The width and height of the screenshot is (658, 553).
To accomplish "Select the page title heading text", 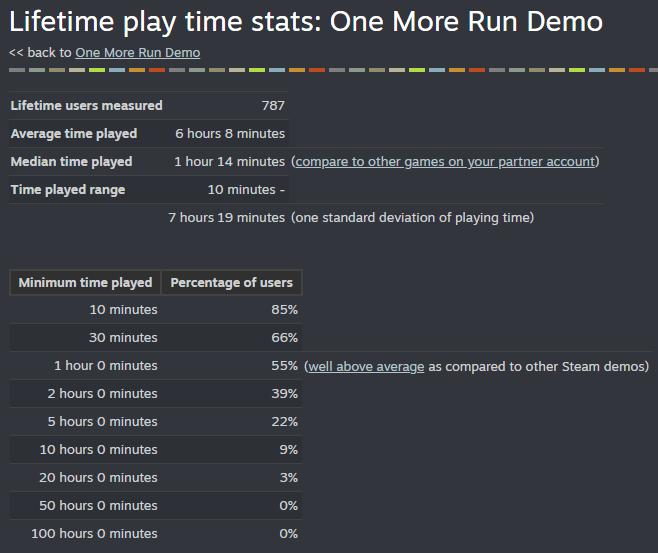I will tap(306, 22).
